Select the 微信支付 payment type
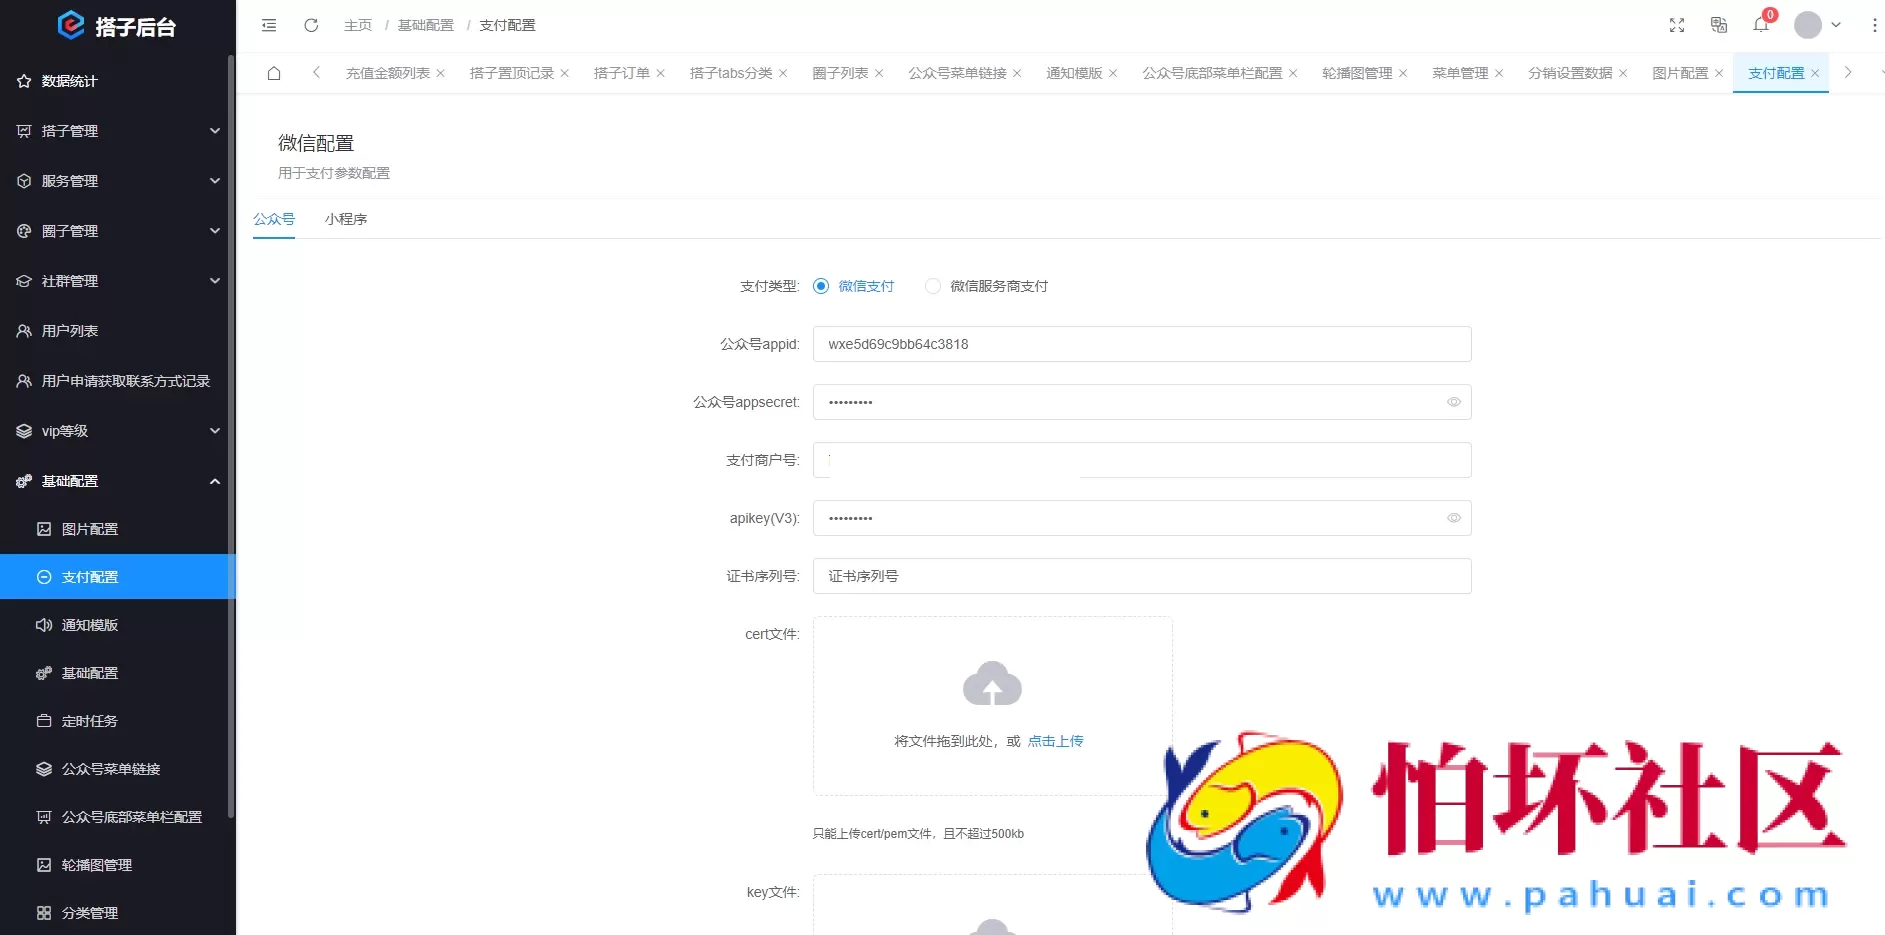Viewport: 1885px width, 935px height. point(821,286)
